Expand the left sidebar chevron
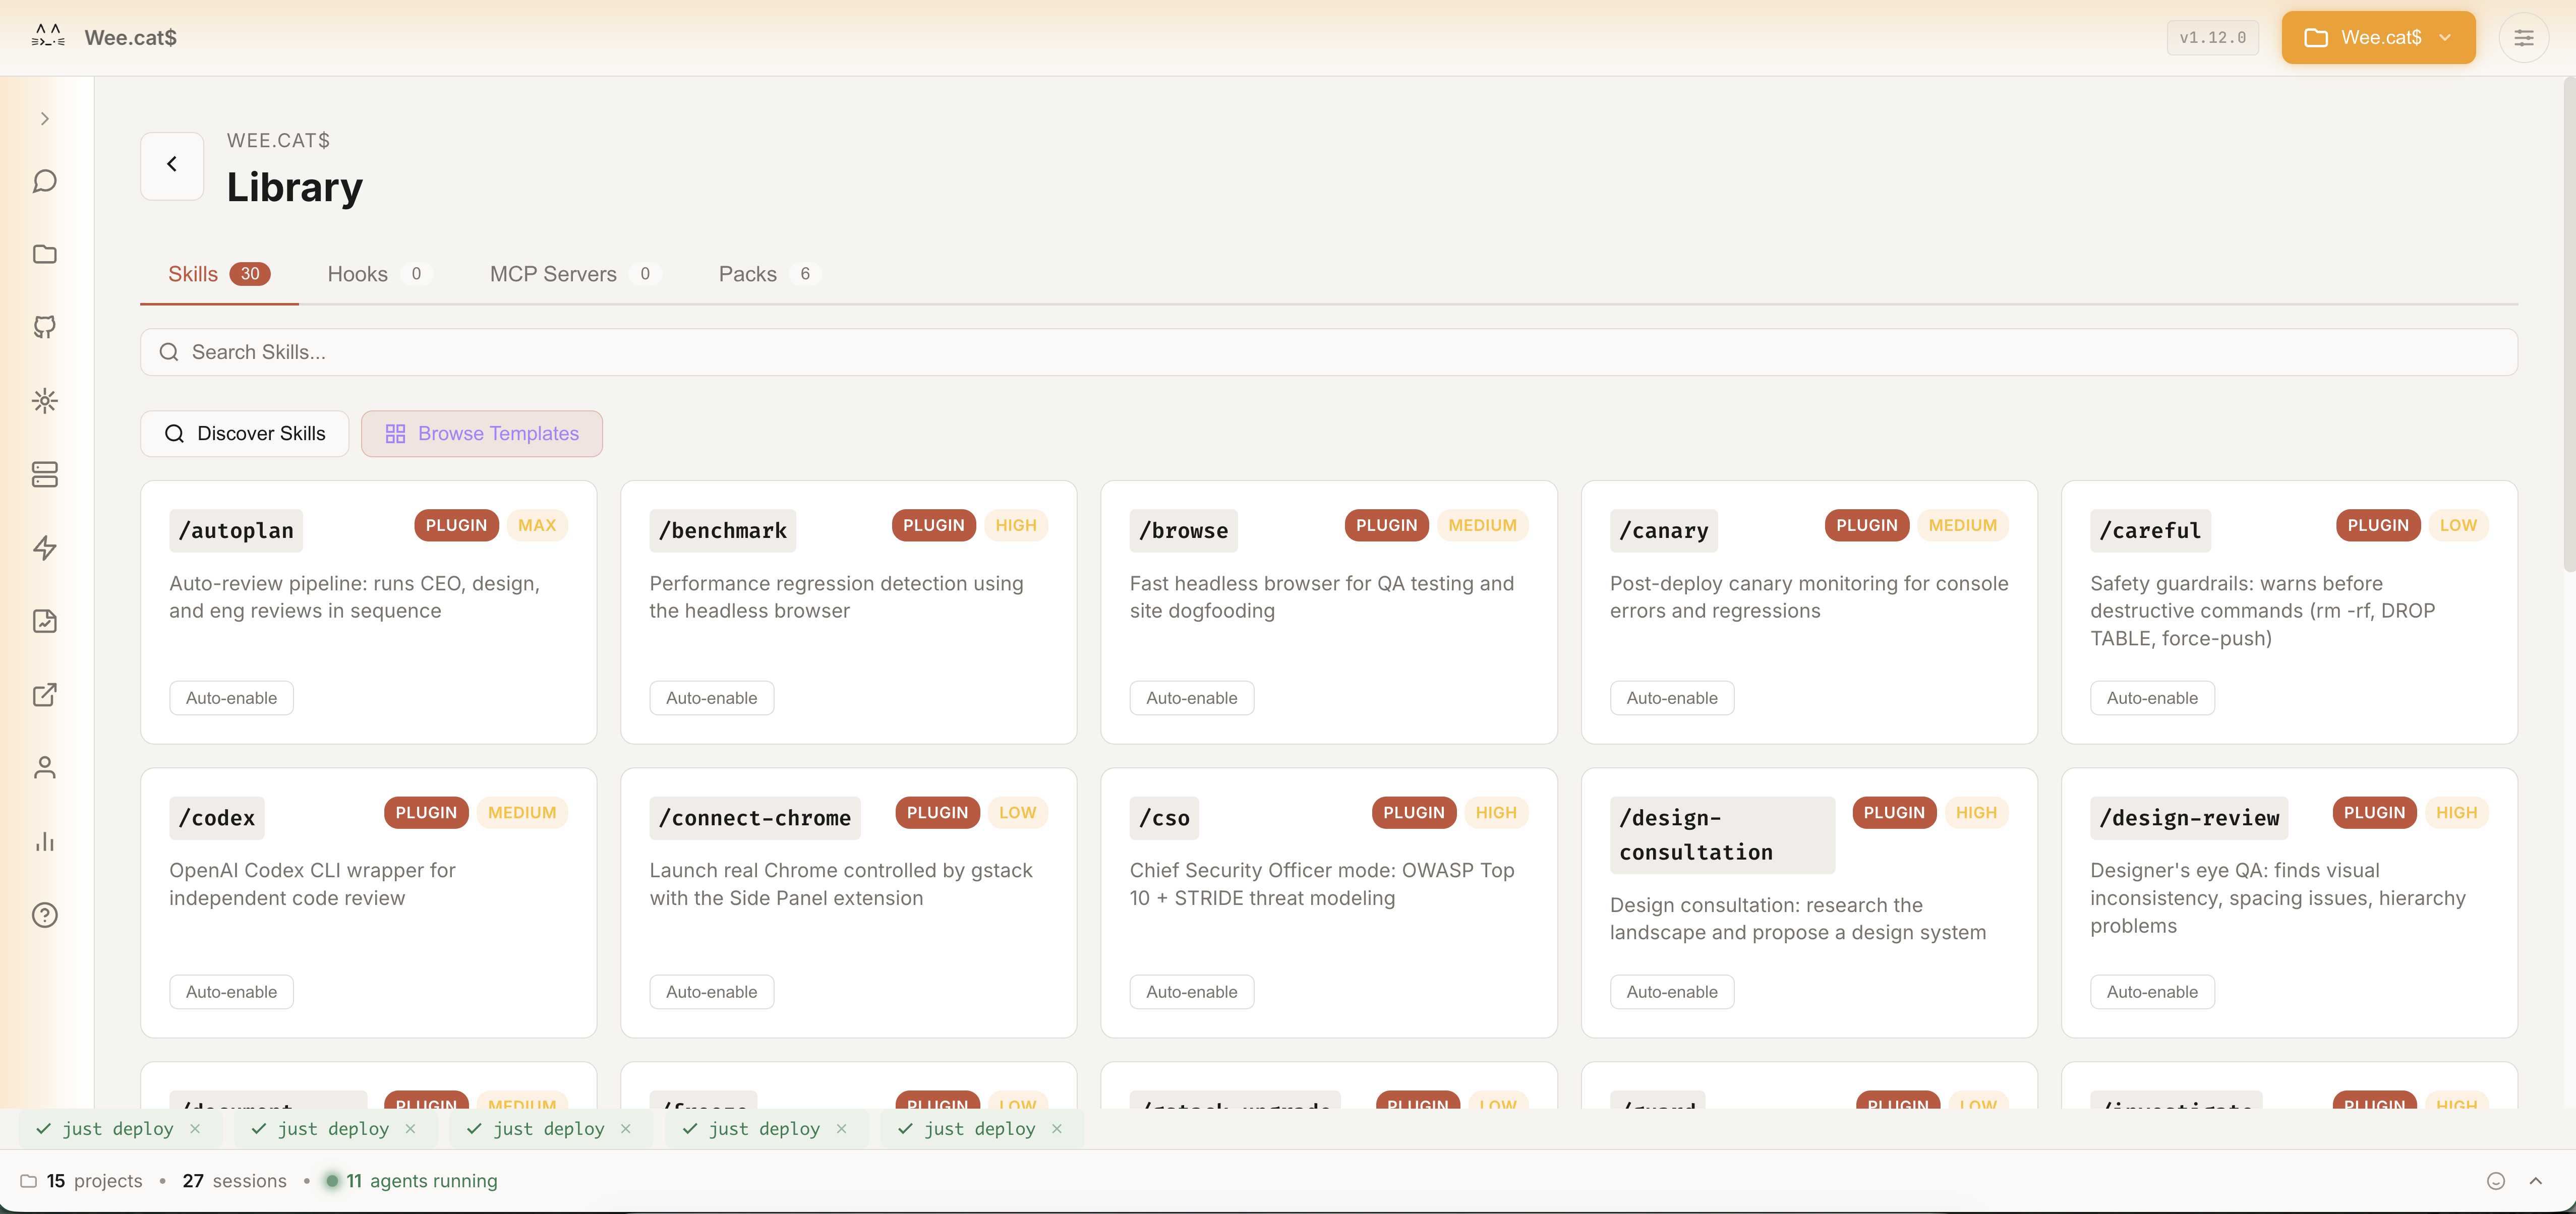Screen dimensions: 2576x1214 44,119
